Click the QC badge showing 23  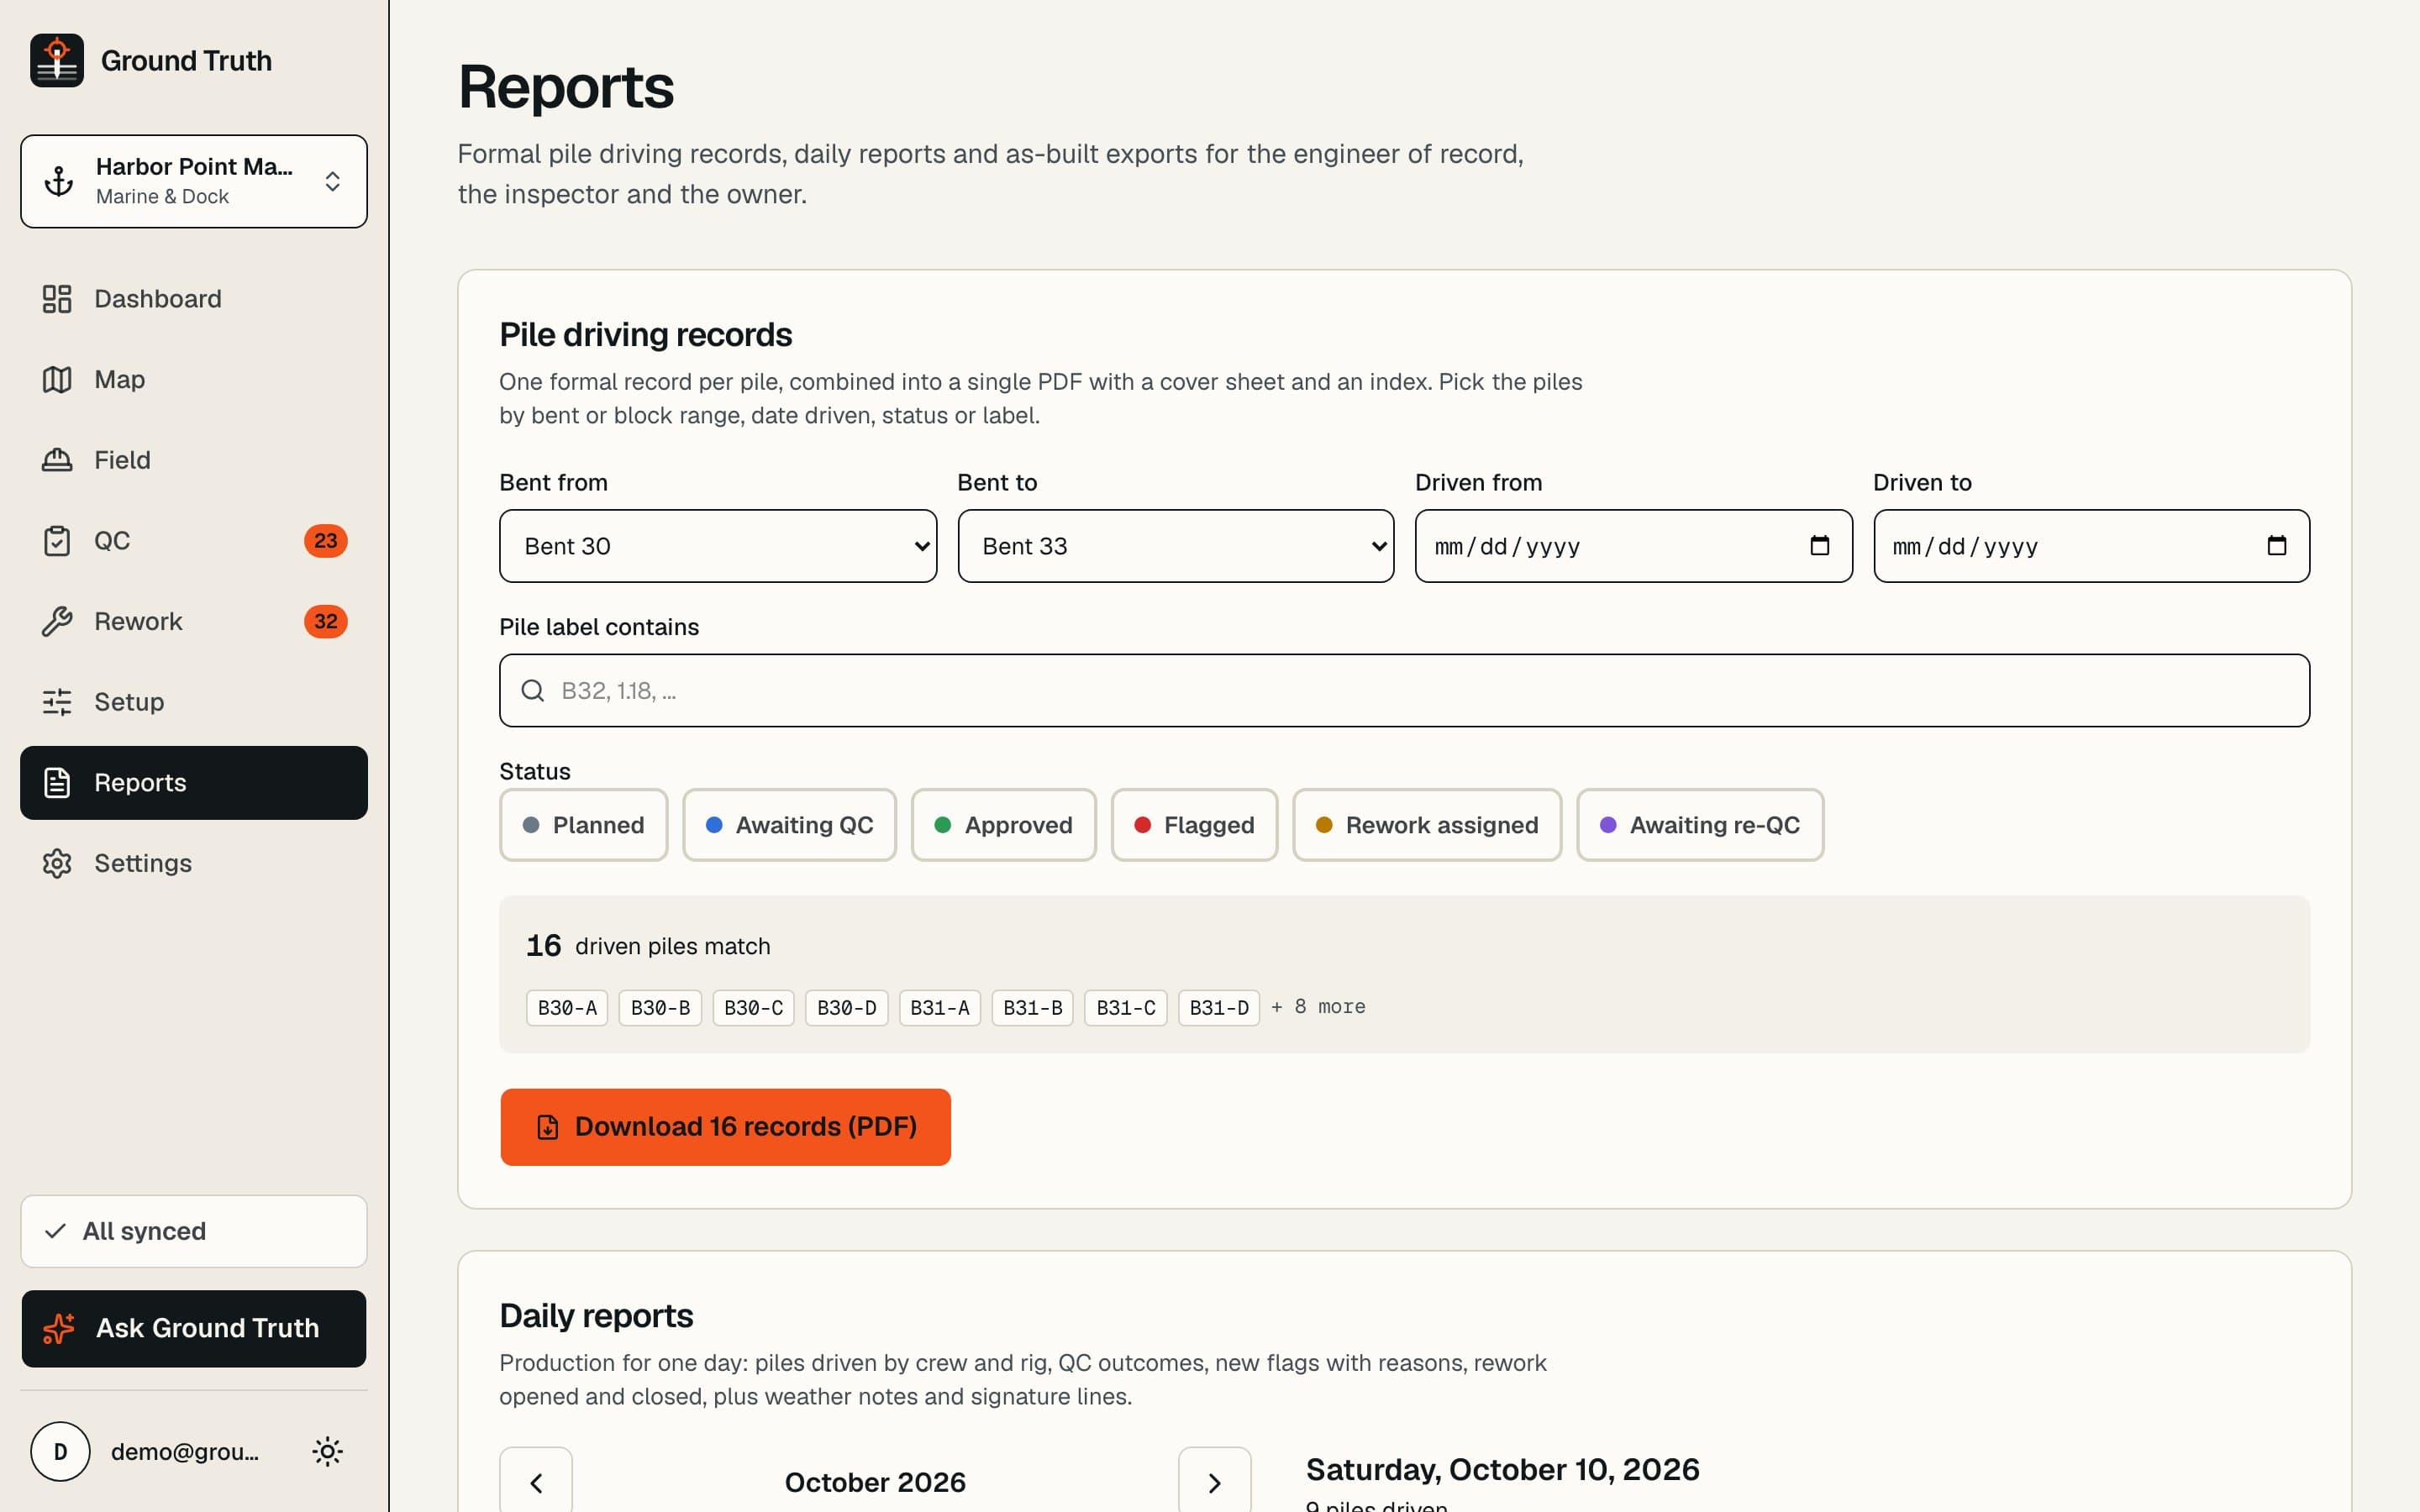(326, 541)
